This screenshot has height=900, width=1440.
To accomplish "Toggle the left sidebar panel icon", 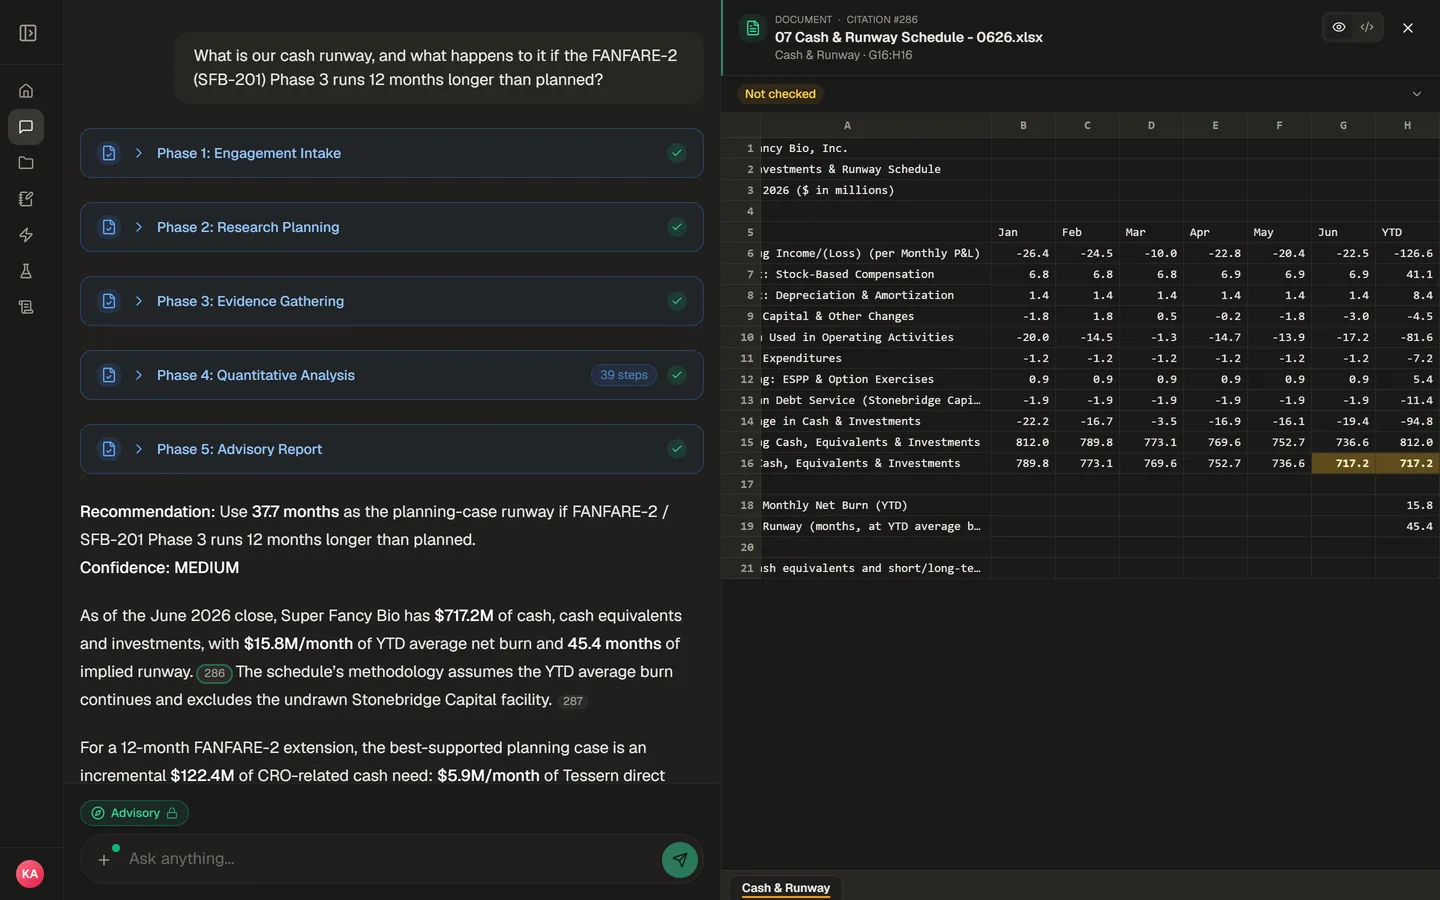I will pyautogui.click(x=28, y=33).
